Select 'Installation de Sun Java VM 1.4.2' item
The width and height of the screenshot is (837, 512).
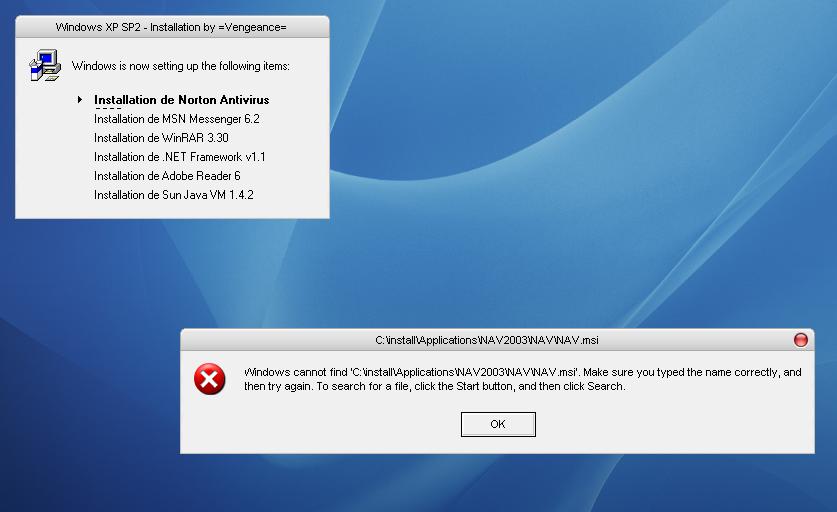[173, 195]
